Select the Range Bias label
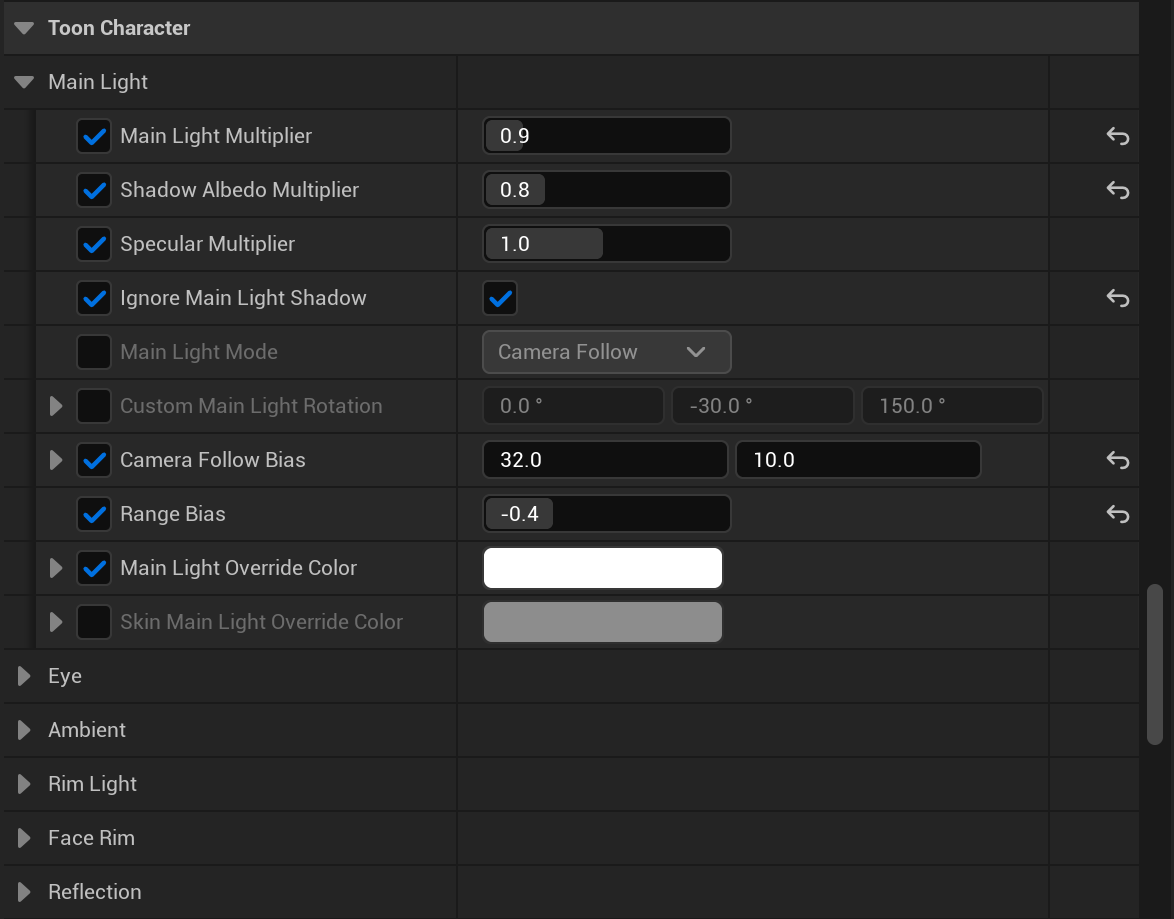This screenshot has width=1174, height=919. 173,514
